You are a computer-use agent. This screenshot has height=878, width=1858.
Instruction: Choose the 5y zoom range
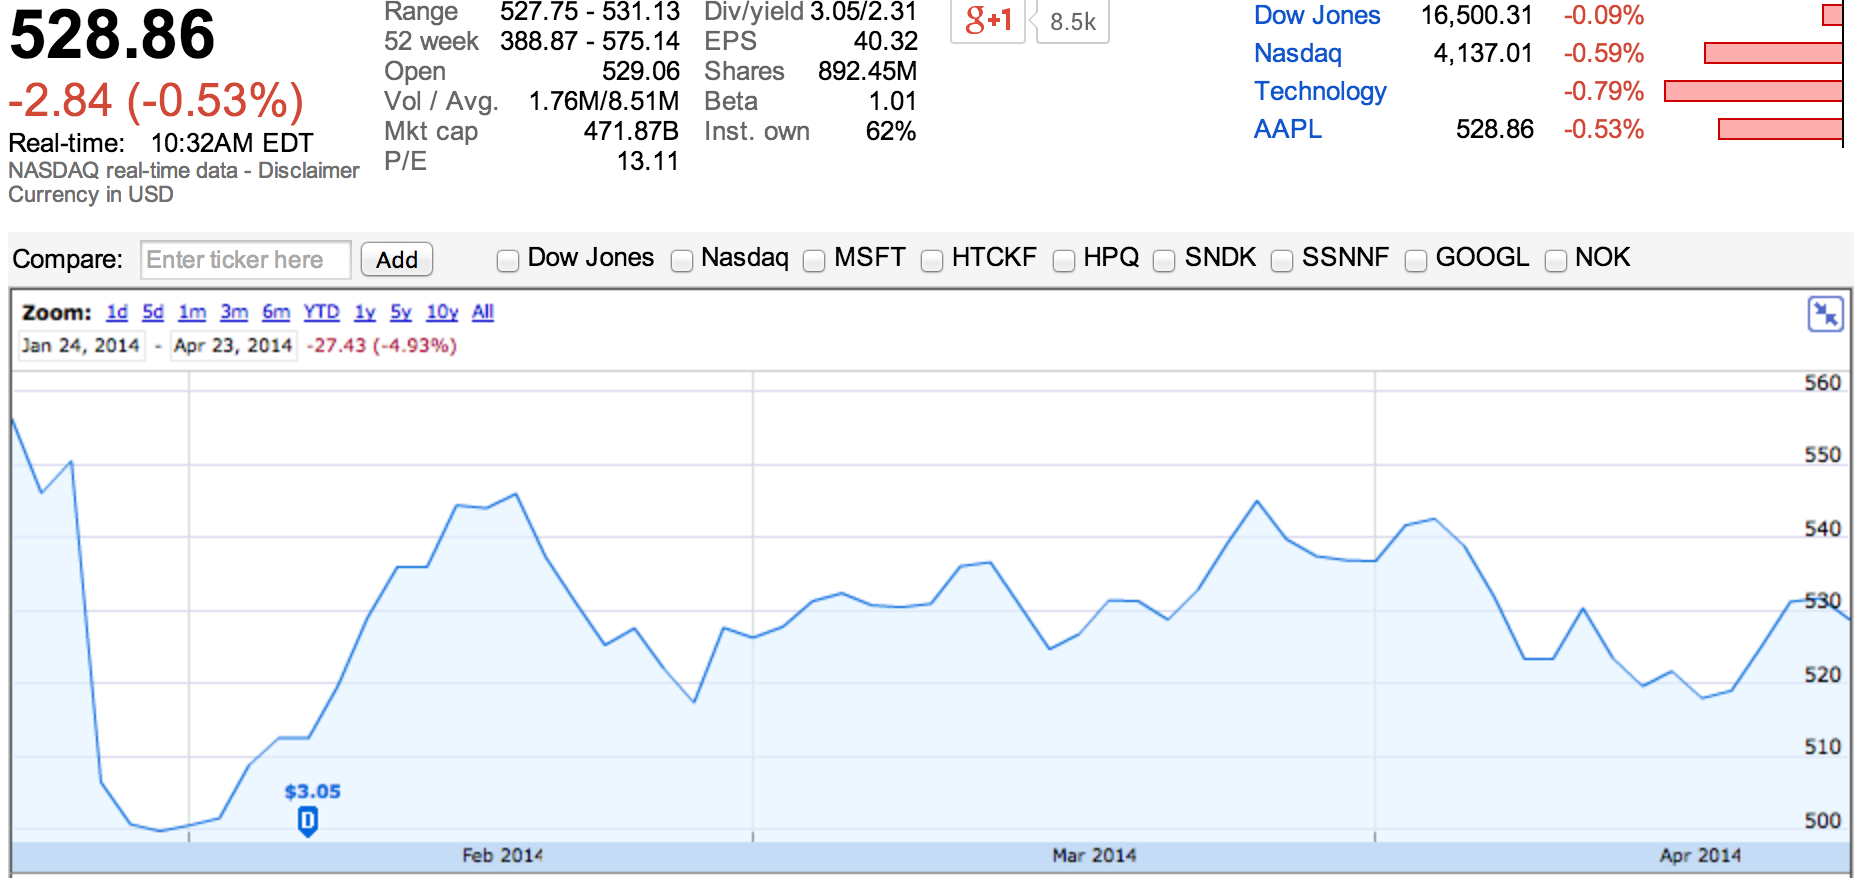[401, 312]
